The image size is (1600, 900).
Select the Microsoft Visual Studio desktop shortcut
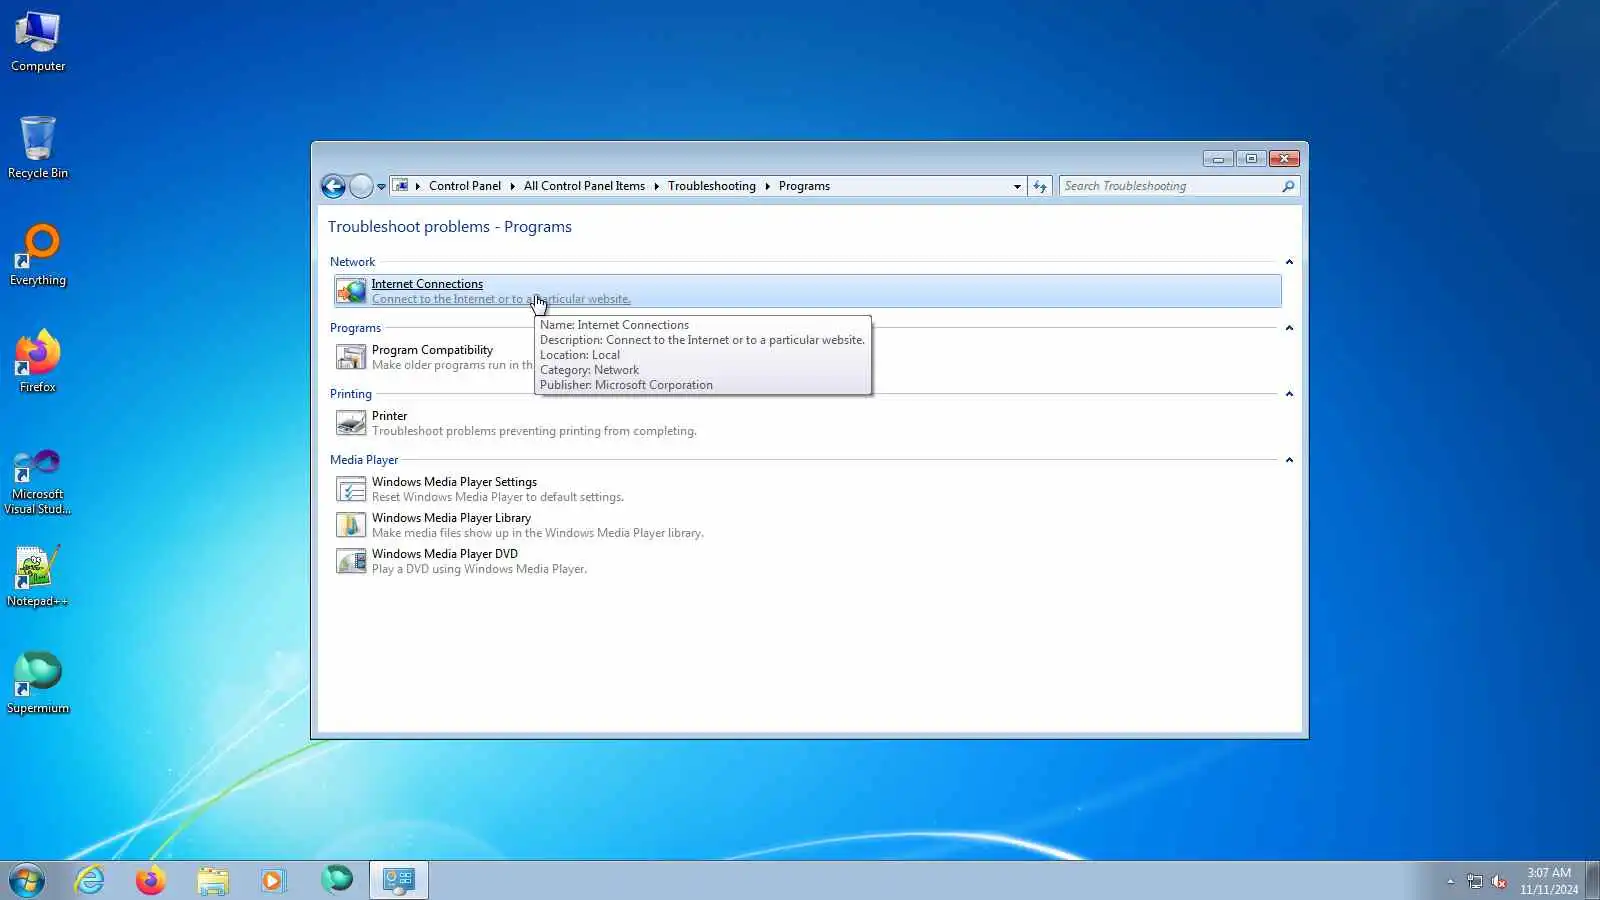[x=38, y=482]
